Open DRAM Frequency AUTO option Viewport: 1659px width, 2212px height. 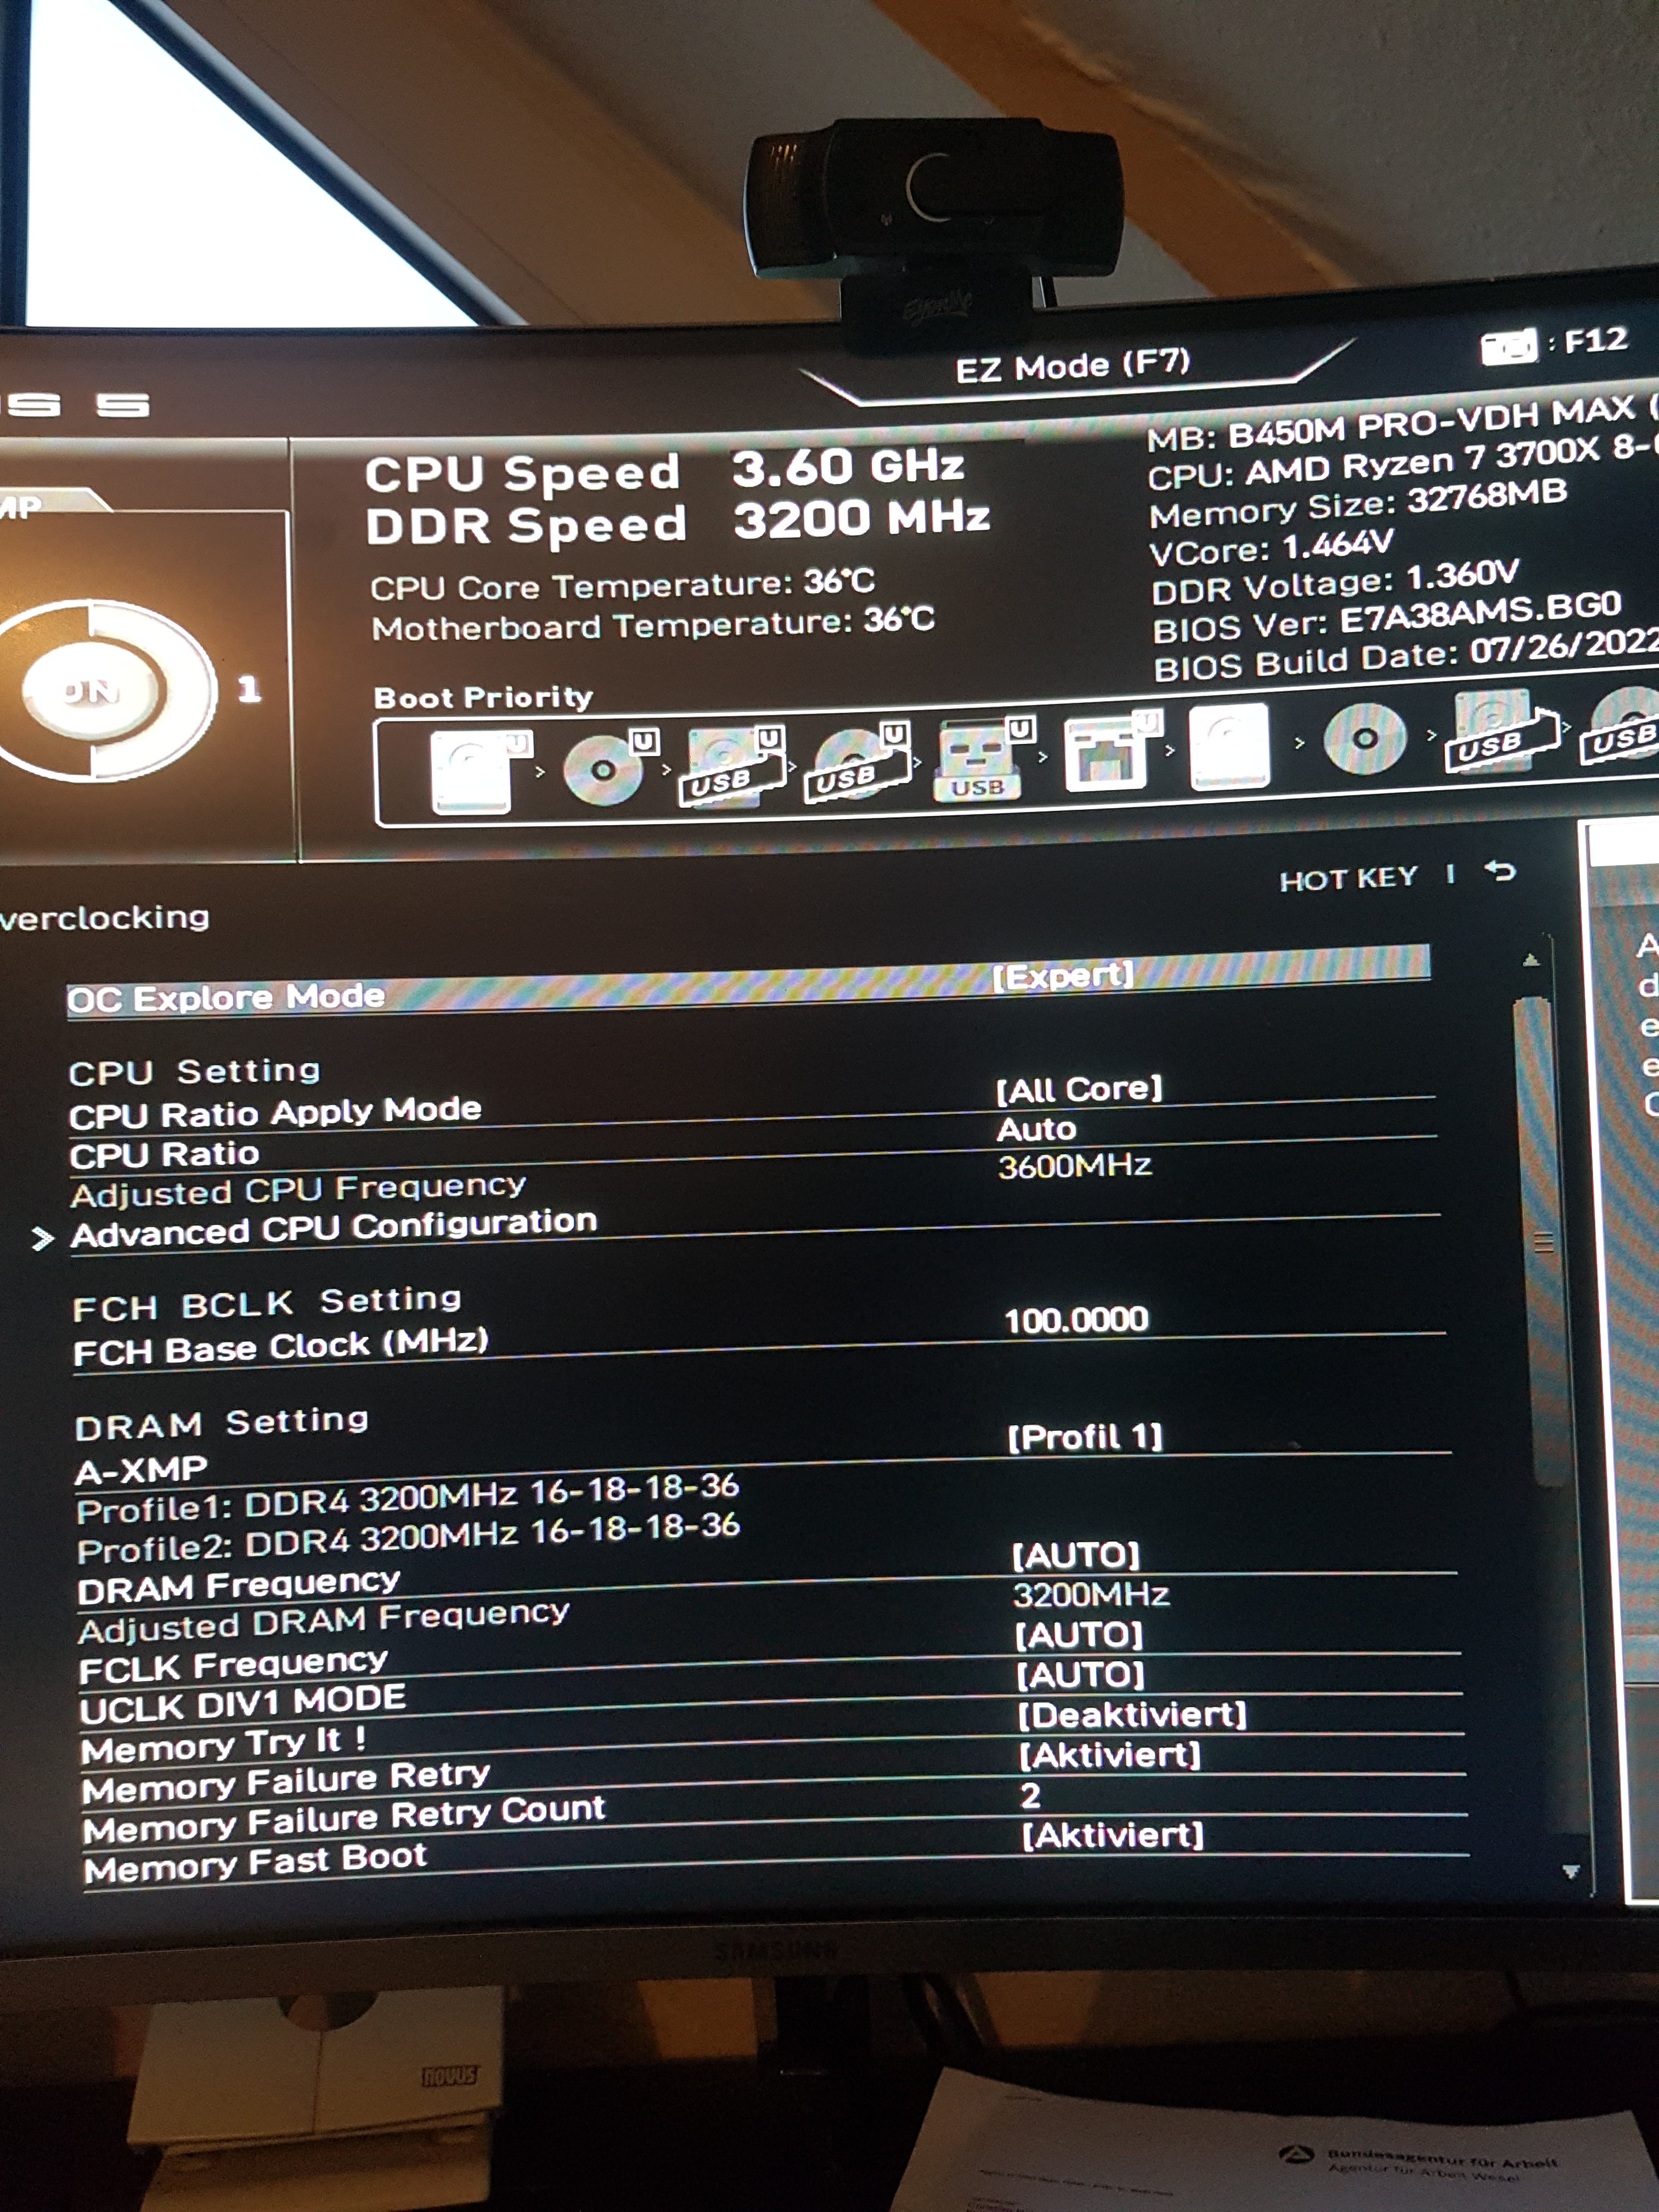(x=1076, y=1555)
